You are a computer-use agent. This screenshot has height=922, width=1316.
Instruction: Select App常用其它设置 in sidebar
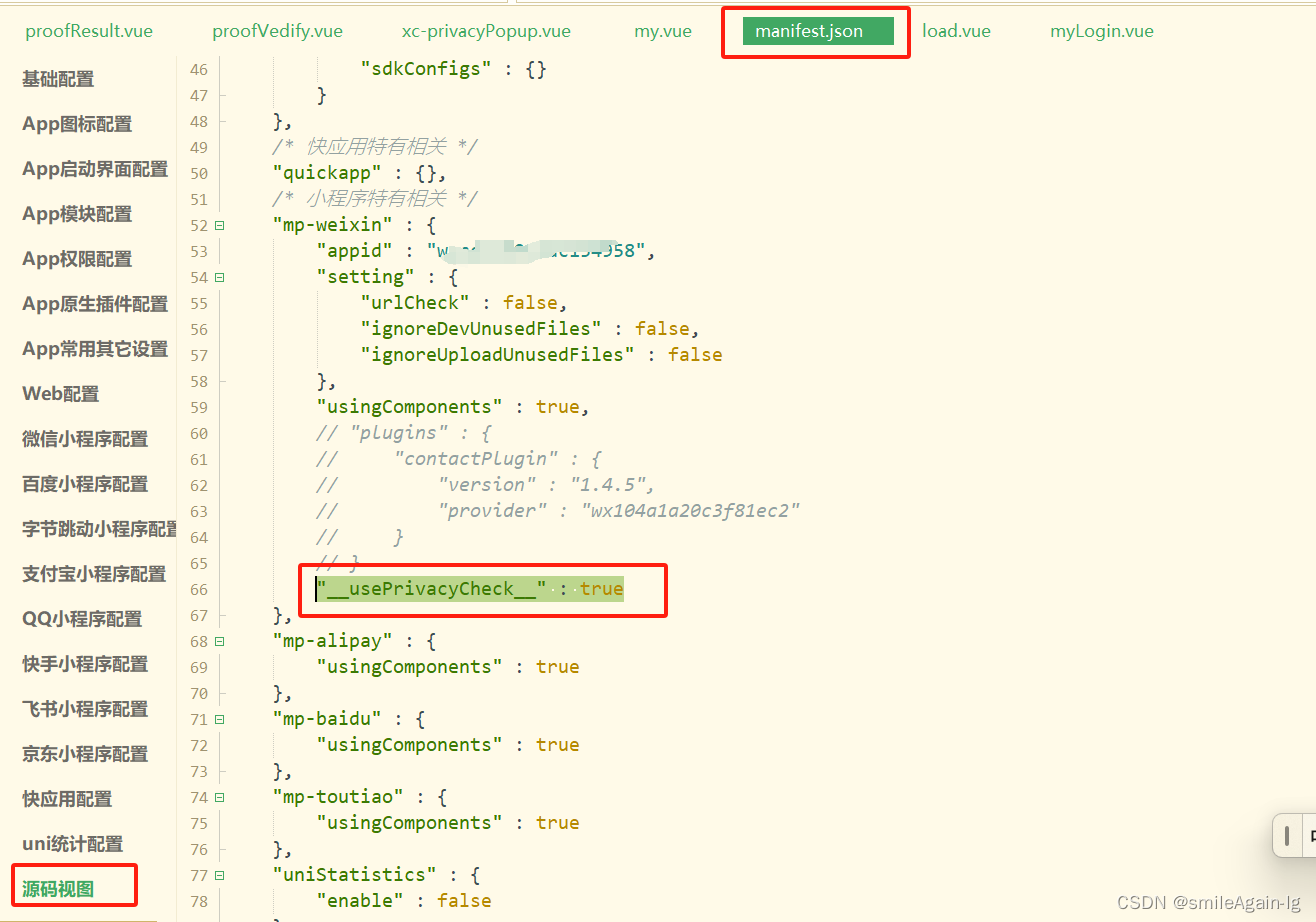pos(95,349)
